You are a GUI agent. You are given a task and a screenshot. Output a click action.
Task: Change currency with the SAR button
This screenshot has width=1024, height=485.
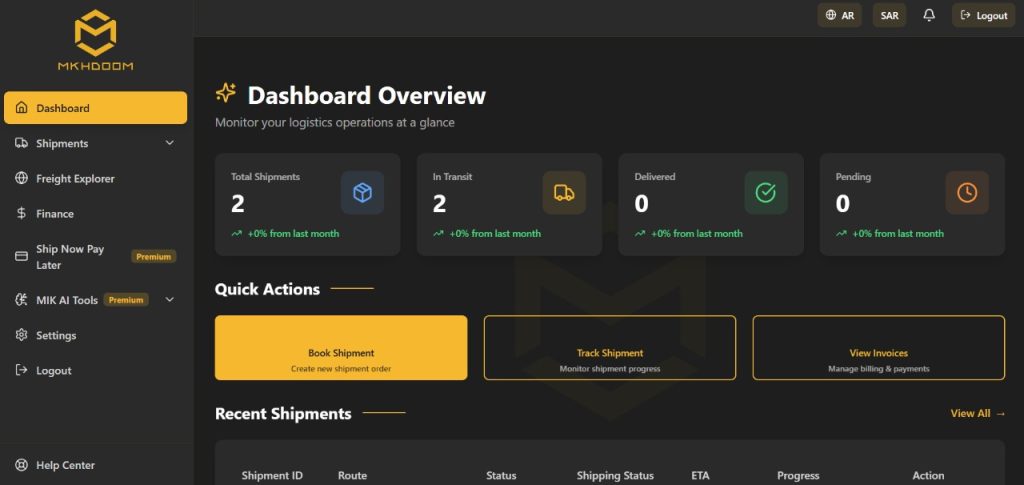[889, 16]
